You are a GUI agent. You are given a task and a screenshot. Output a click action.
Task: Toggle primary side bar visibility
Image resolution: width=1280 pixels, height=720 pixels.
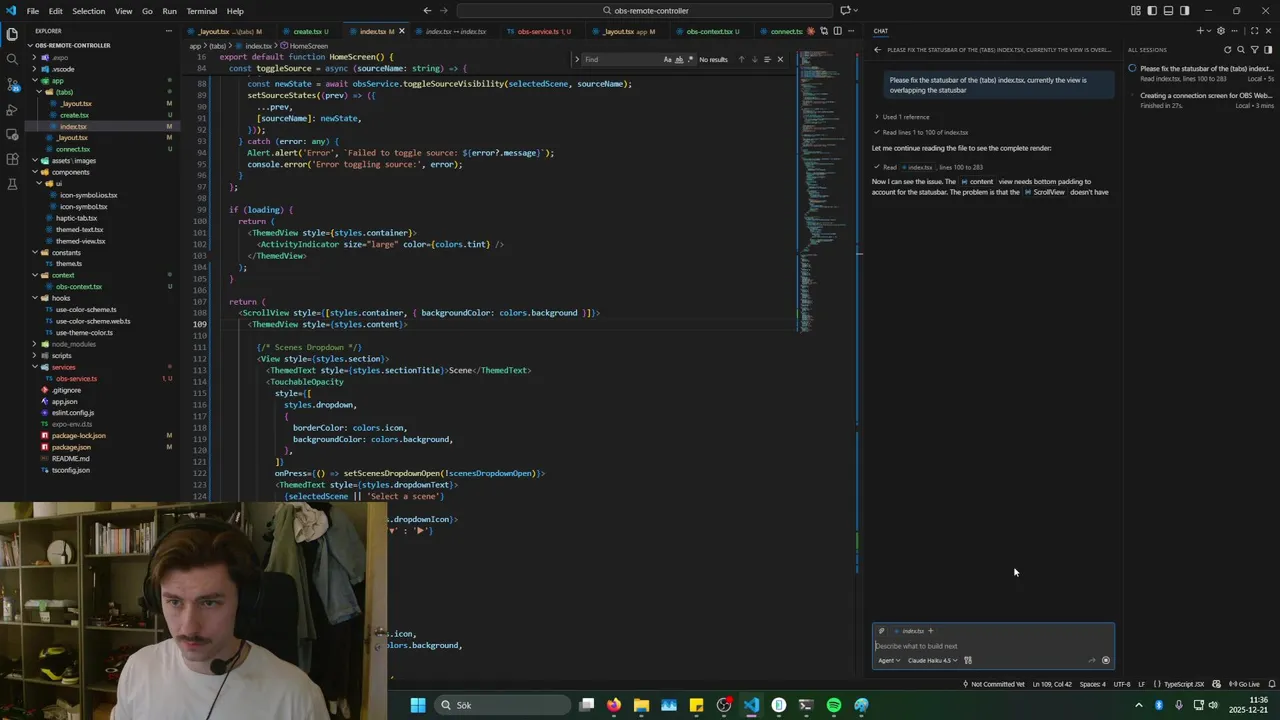[1152, 11]
